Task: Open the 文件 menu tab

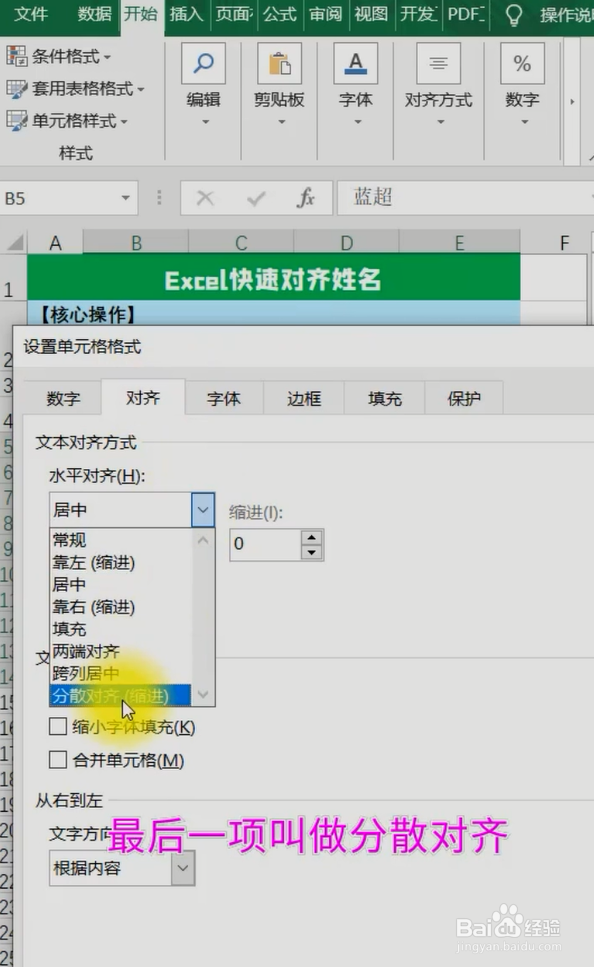Action: [x=31, y=14]
